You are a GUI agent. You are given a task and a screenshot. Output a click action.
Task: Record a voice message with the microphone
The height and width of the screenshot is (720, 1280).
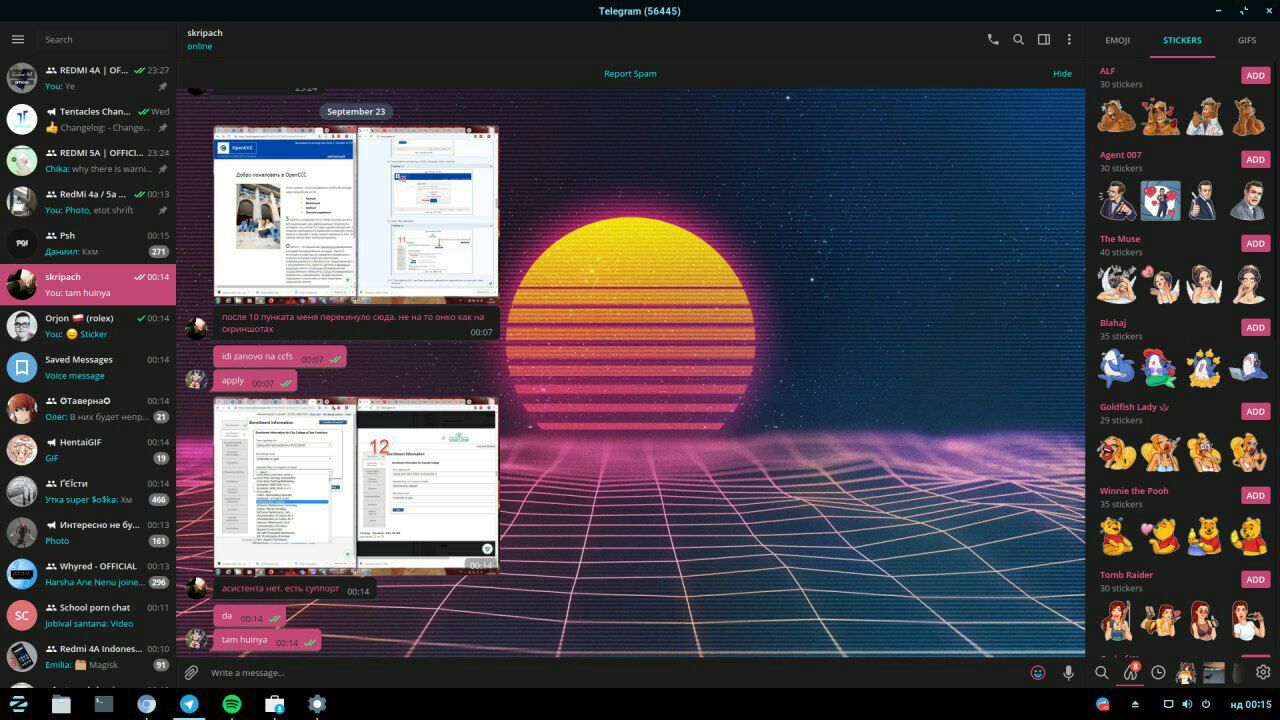pyautogui.click(x=1068, y=673)
